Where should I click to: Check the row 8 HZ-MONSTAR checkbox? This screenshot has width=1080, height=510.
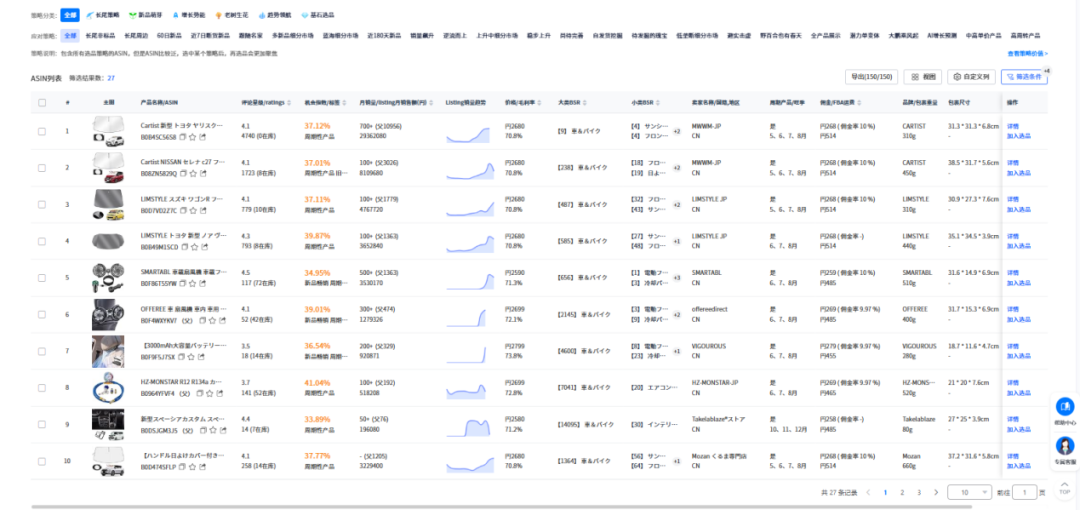point(42,387)
